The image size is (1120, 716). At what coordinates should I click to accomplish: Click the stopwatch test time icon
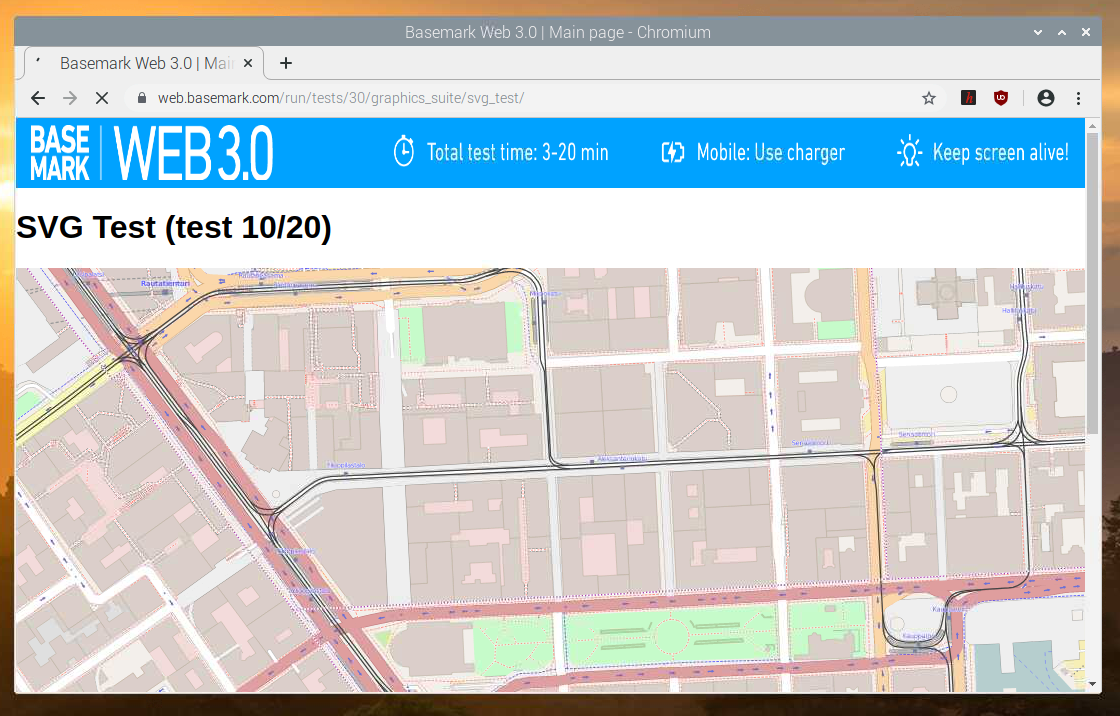coord(403,152)
